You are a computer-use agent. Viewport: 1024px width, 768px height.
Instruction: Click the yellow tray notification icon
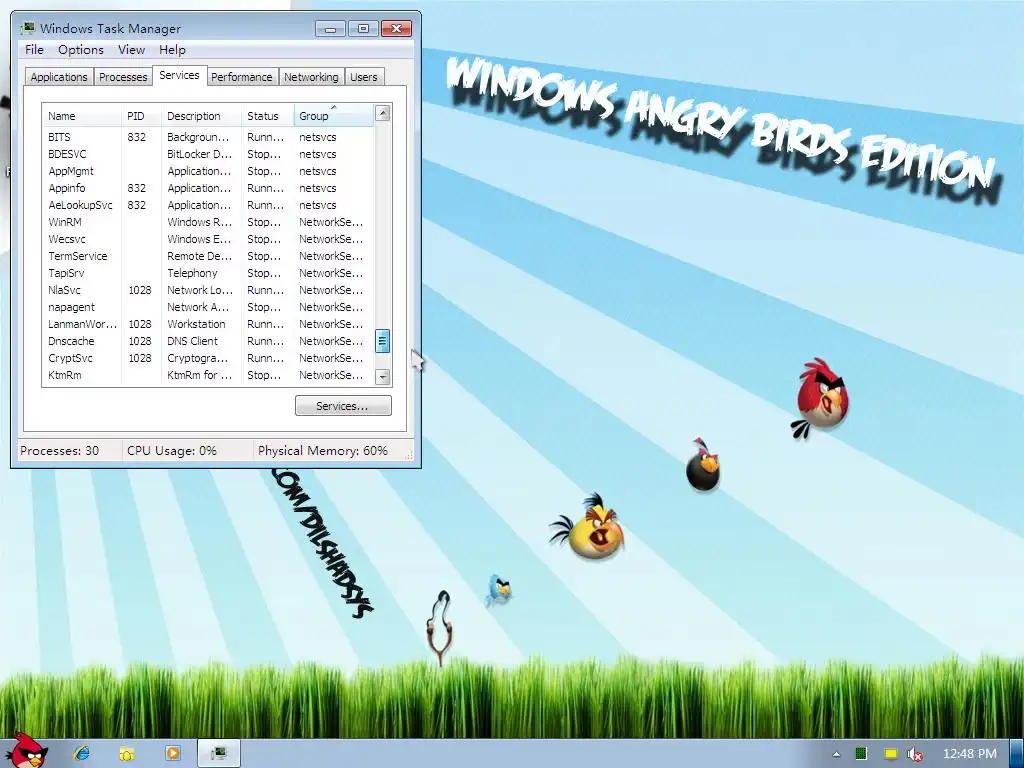[890, 754]
